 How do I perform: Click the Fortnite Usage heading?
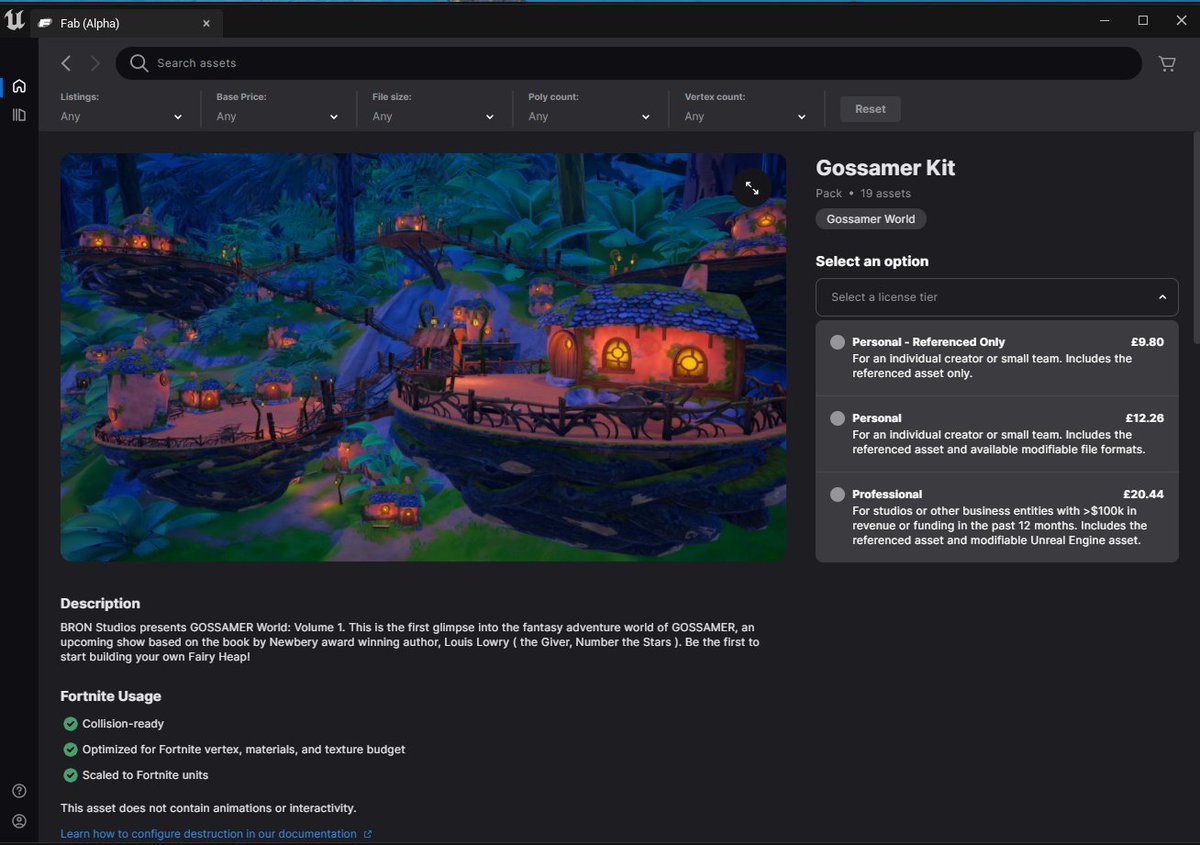click(110, 696)
